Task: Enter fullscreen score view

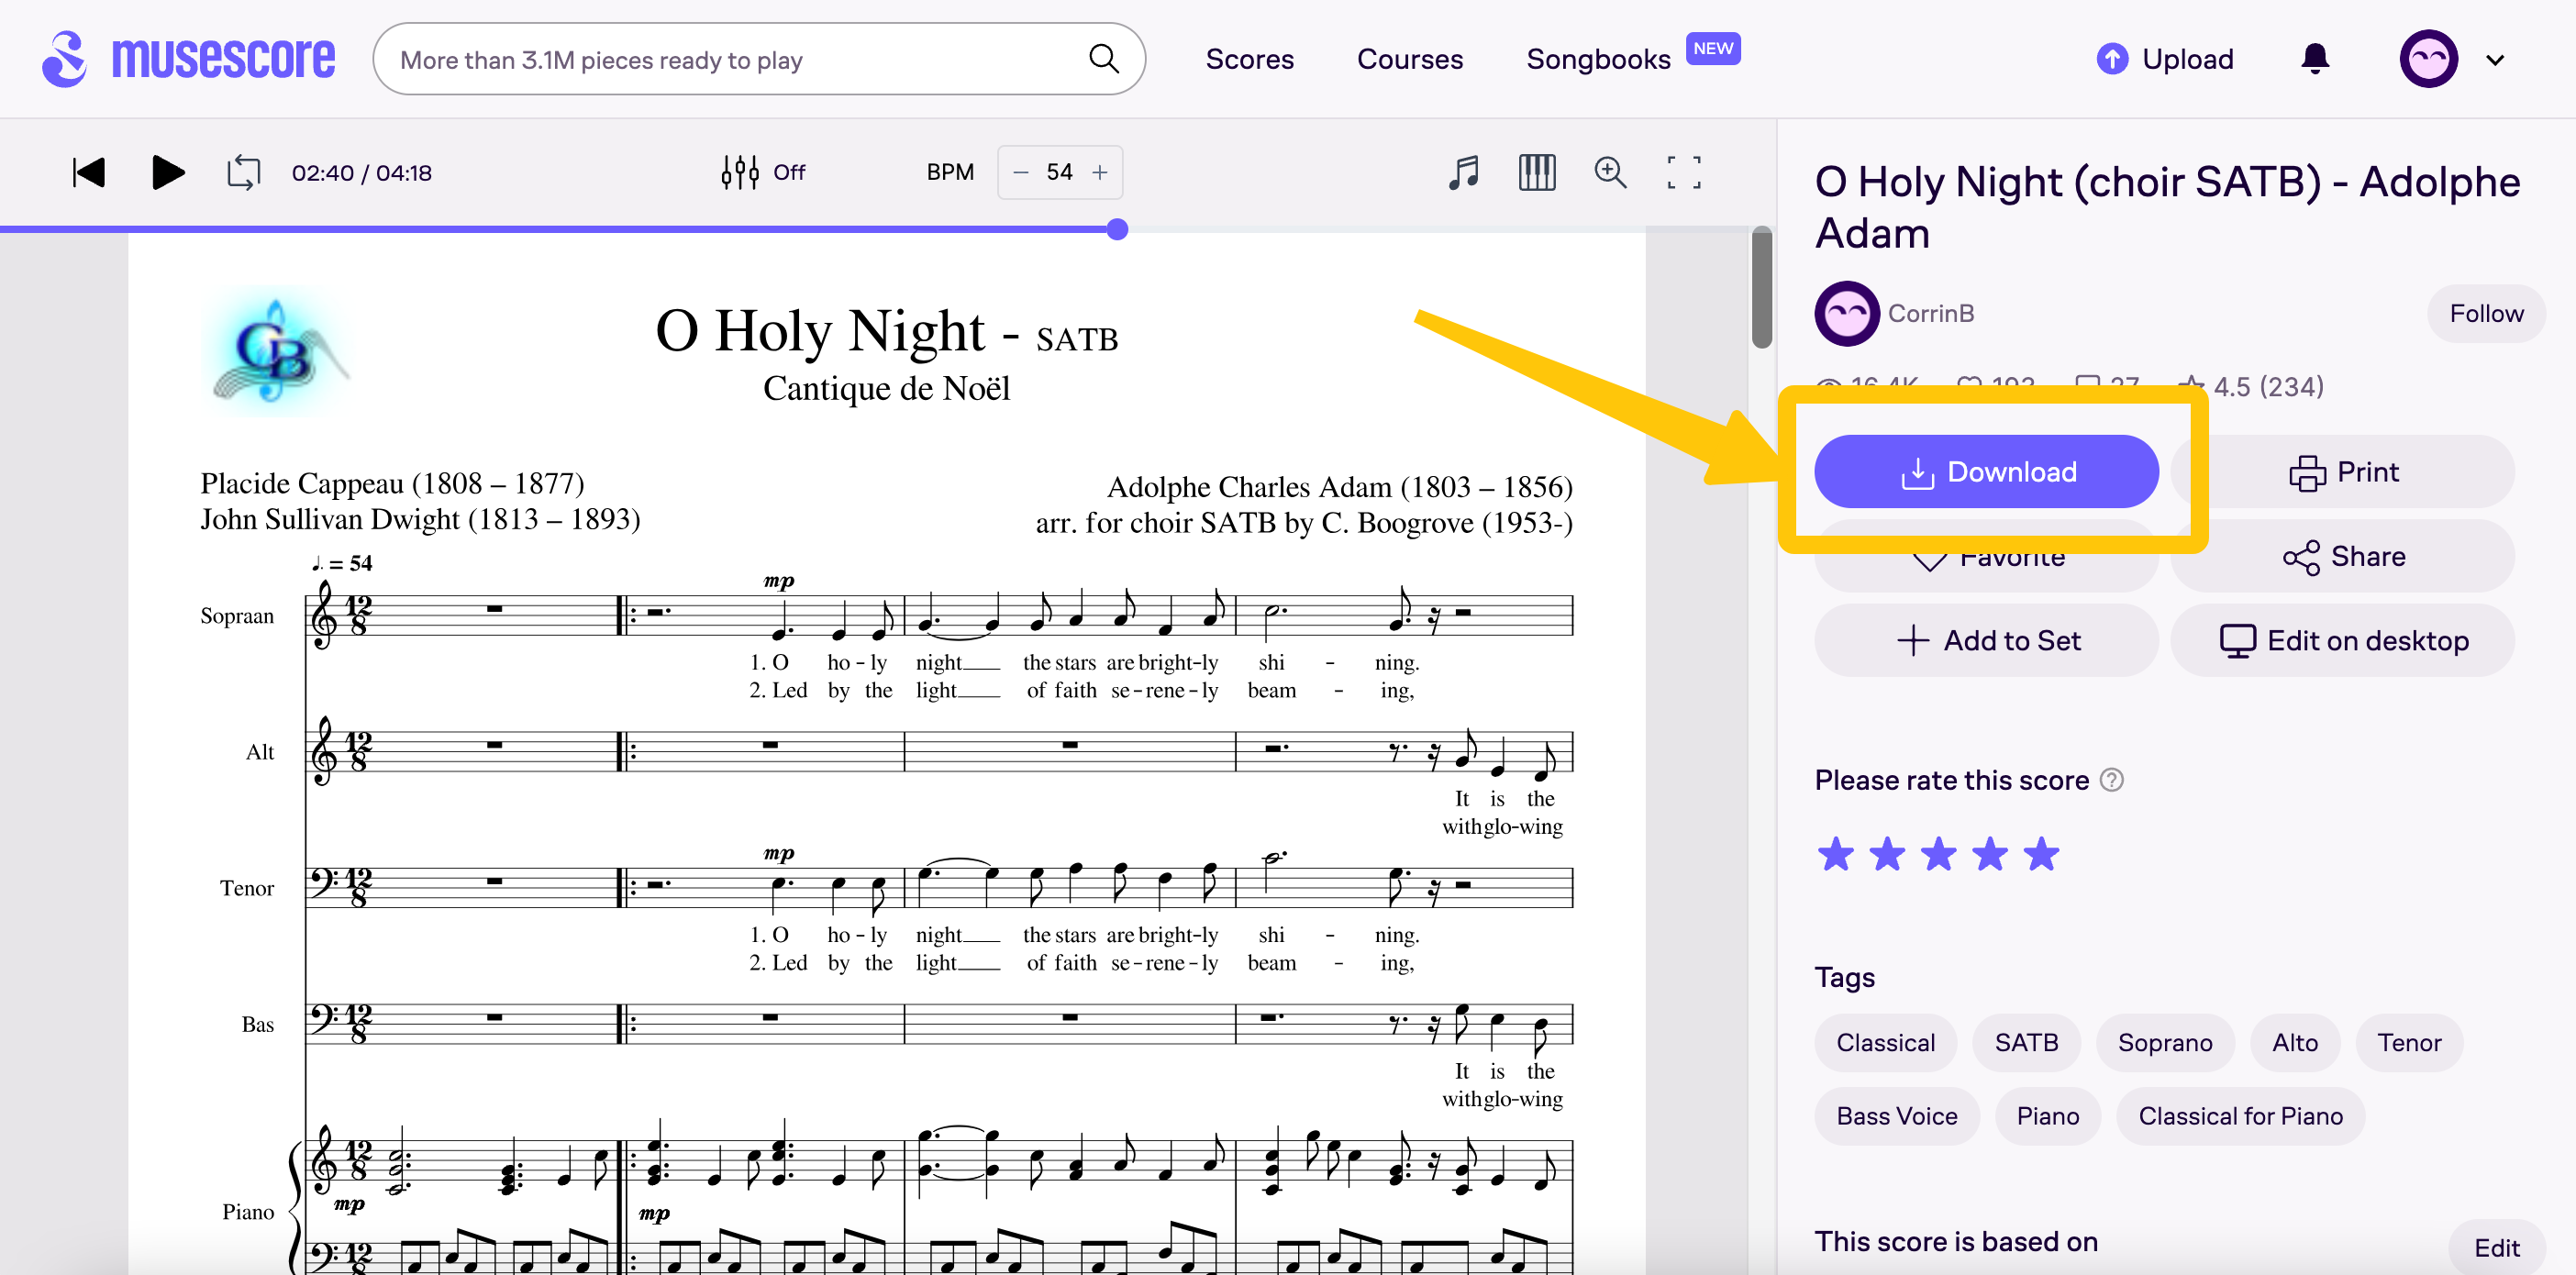Action: [x=1684, y=172]
